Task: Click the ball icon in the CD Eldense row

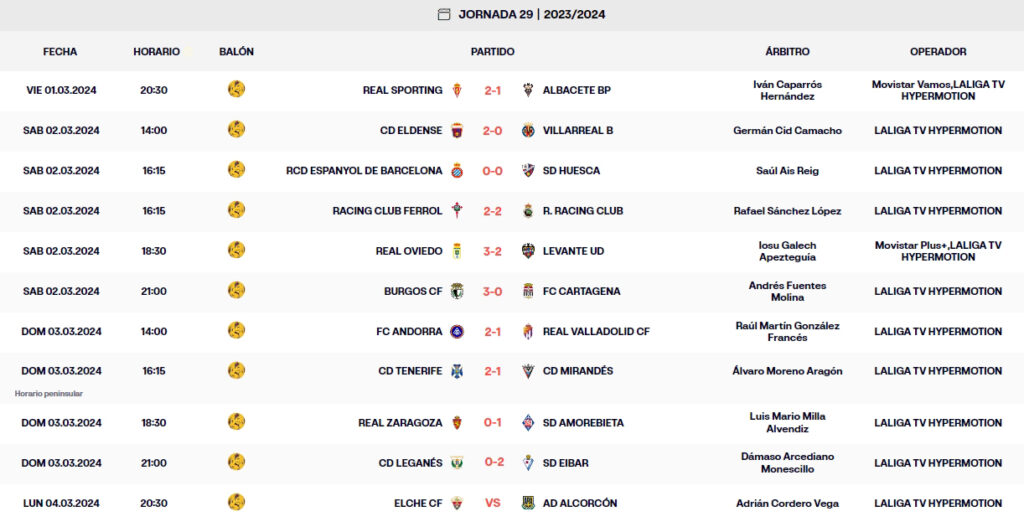Action: [236, 129]
